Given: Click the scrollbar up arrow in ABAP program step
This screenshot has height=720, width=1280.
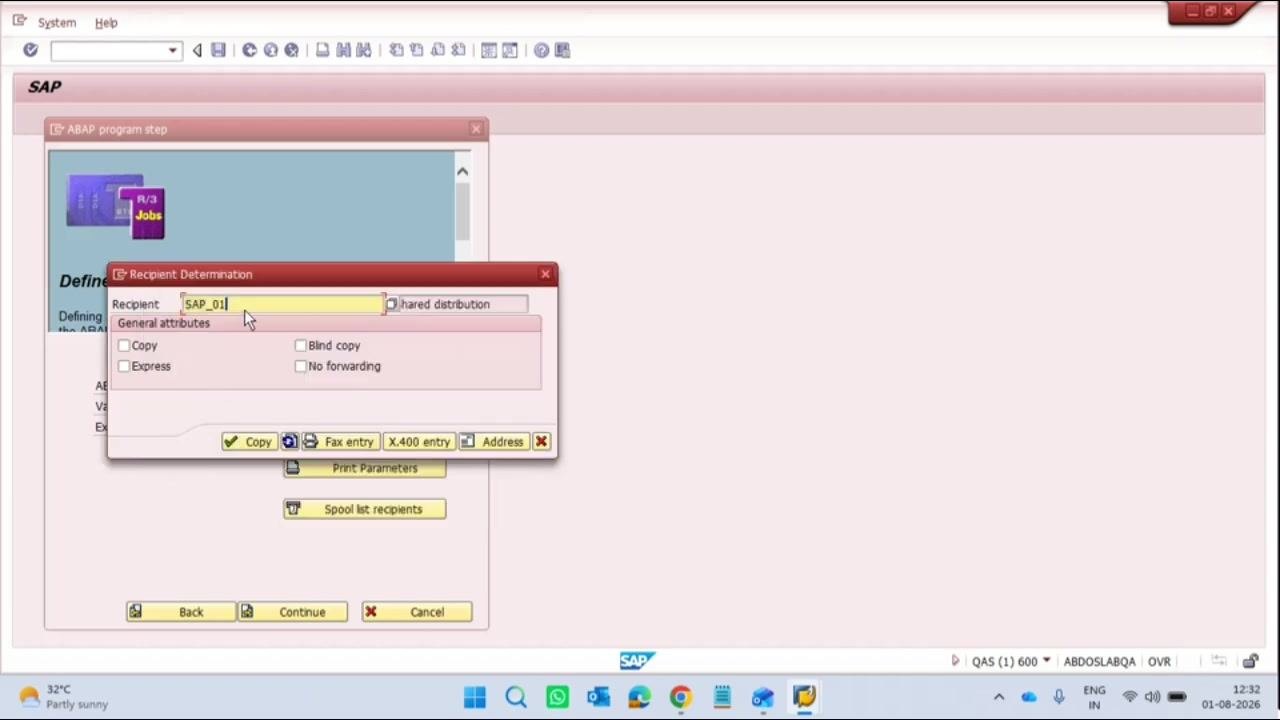Looking at the screenshot, I should pos(462,172).
